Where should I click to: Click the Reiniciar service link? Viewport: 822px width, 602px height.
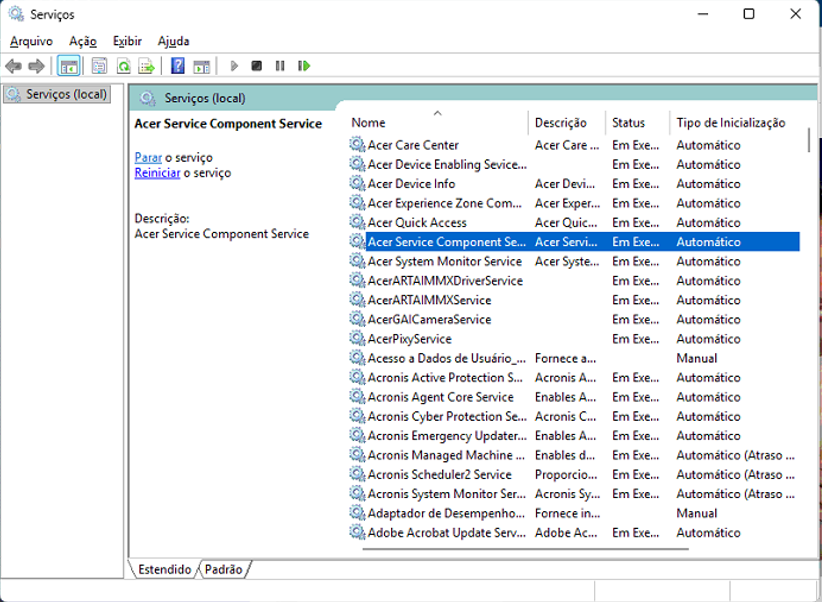(157, 173)
